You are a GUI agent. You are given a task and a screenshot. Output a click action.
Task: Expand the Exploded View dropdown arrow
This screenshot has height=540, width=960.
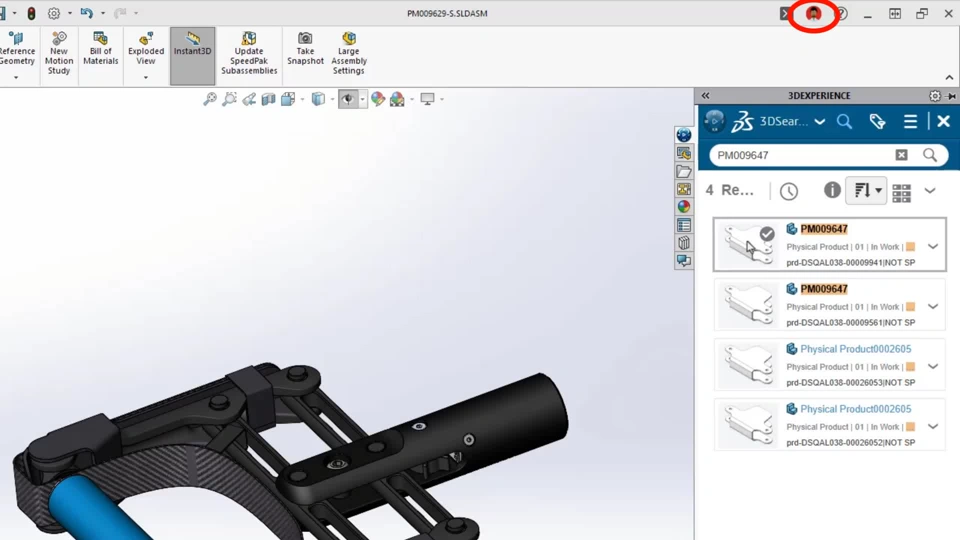(146, 78)
